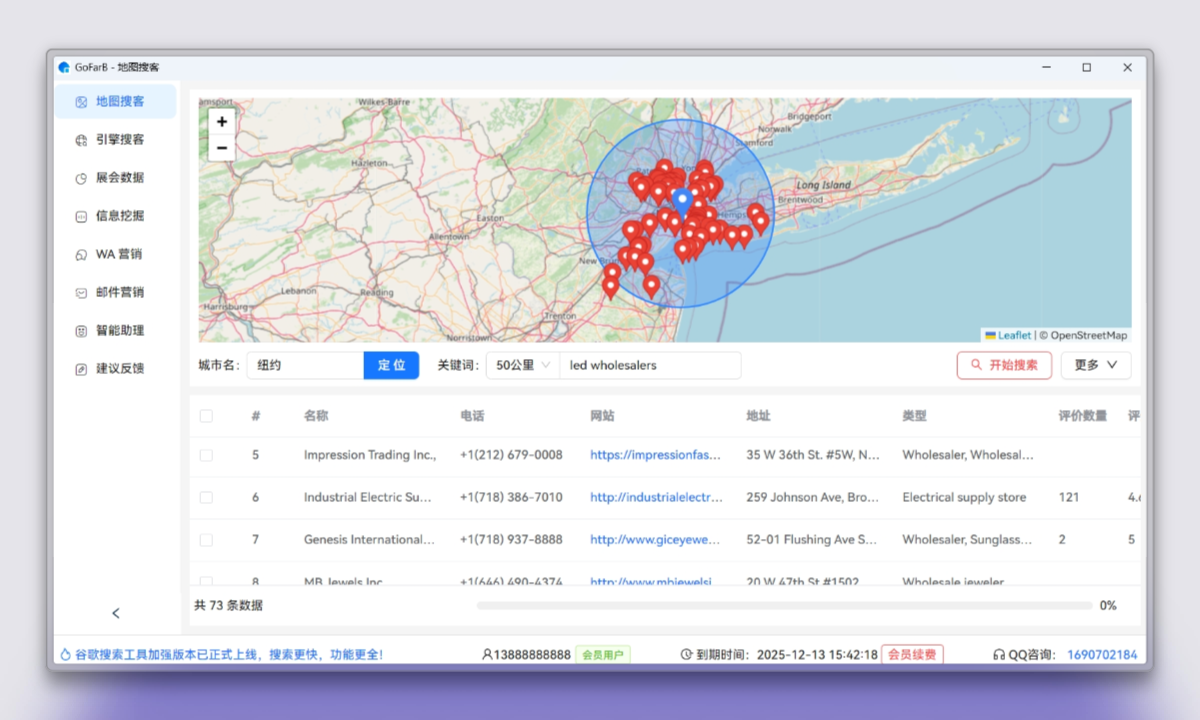Viewport: 1200px width, 720px height.
Task: Open 邮件营销 in the sidebar
Action: (x=115, y=292)
